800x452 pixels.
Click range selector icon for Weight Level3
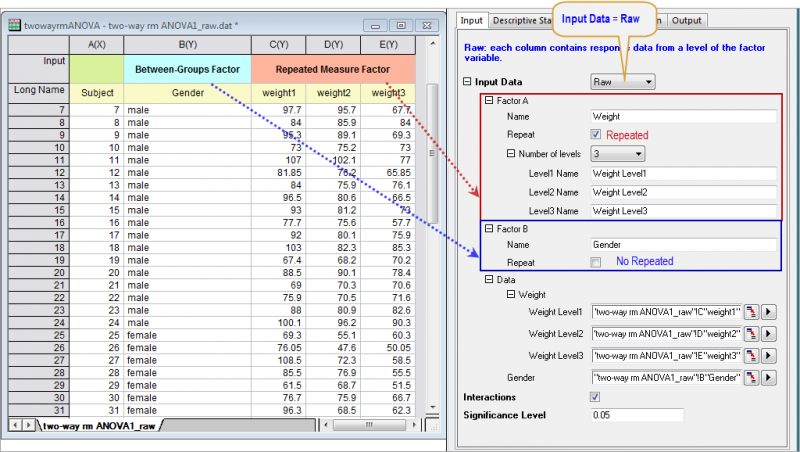(x=751, y=356)
